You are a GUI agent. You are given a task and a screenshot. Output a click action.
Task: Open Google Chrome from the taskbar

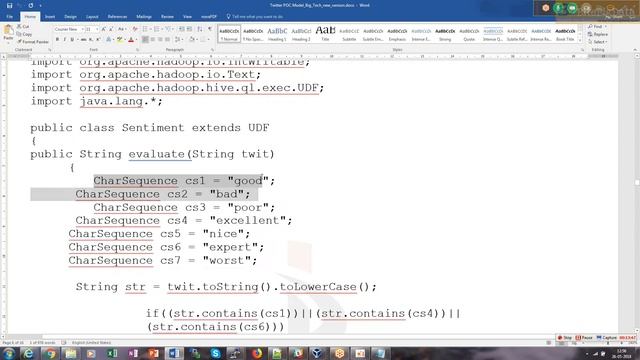[x=51, y=353]
